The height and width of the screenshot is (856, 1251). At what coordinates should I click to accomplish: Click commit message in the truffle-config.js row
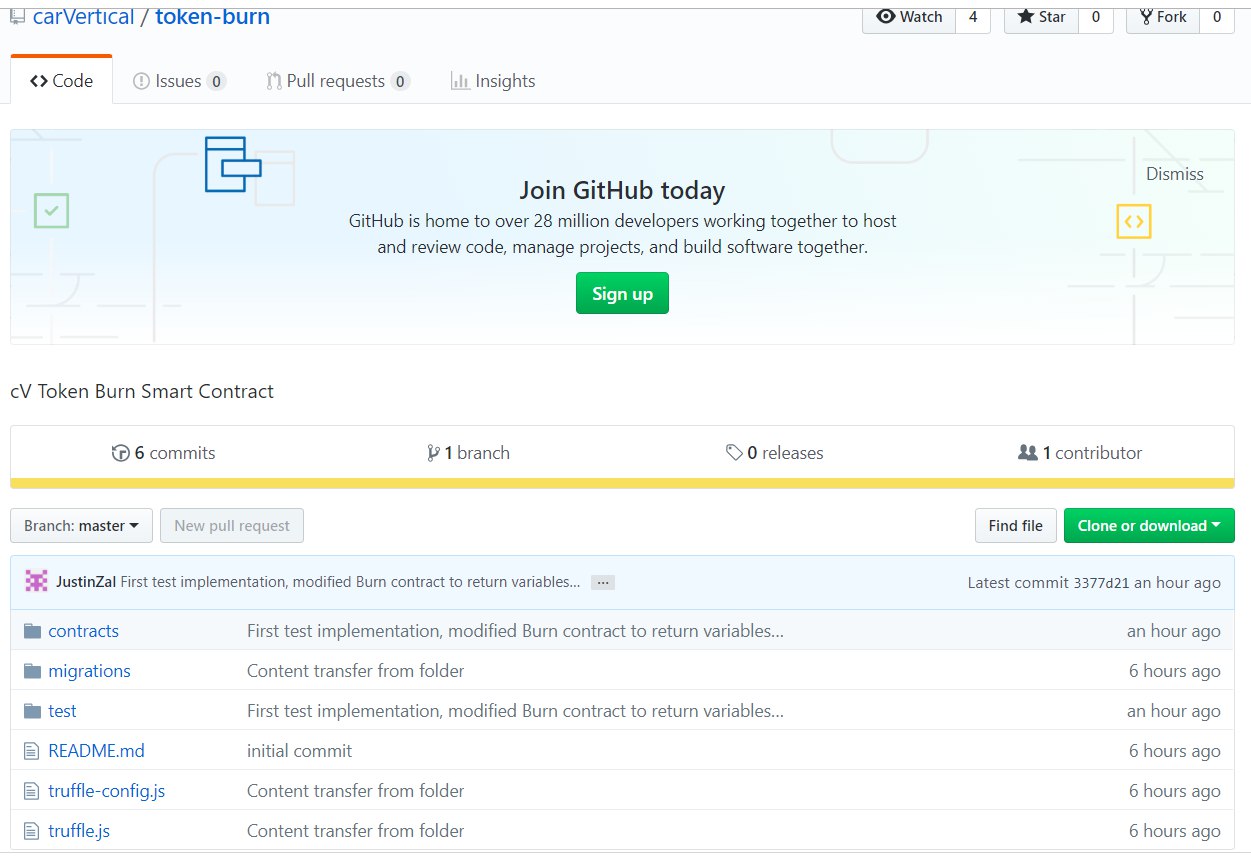(x=356, y=791)
